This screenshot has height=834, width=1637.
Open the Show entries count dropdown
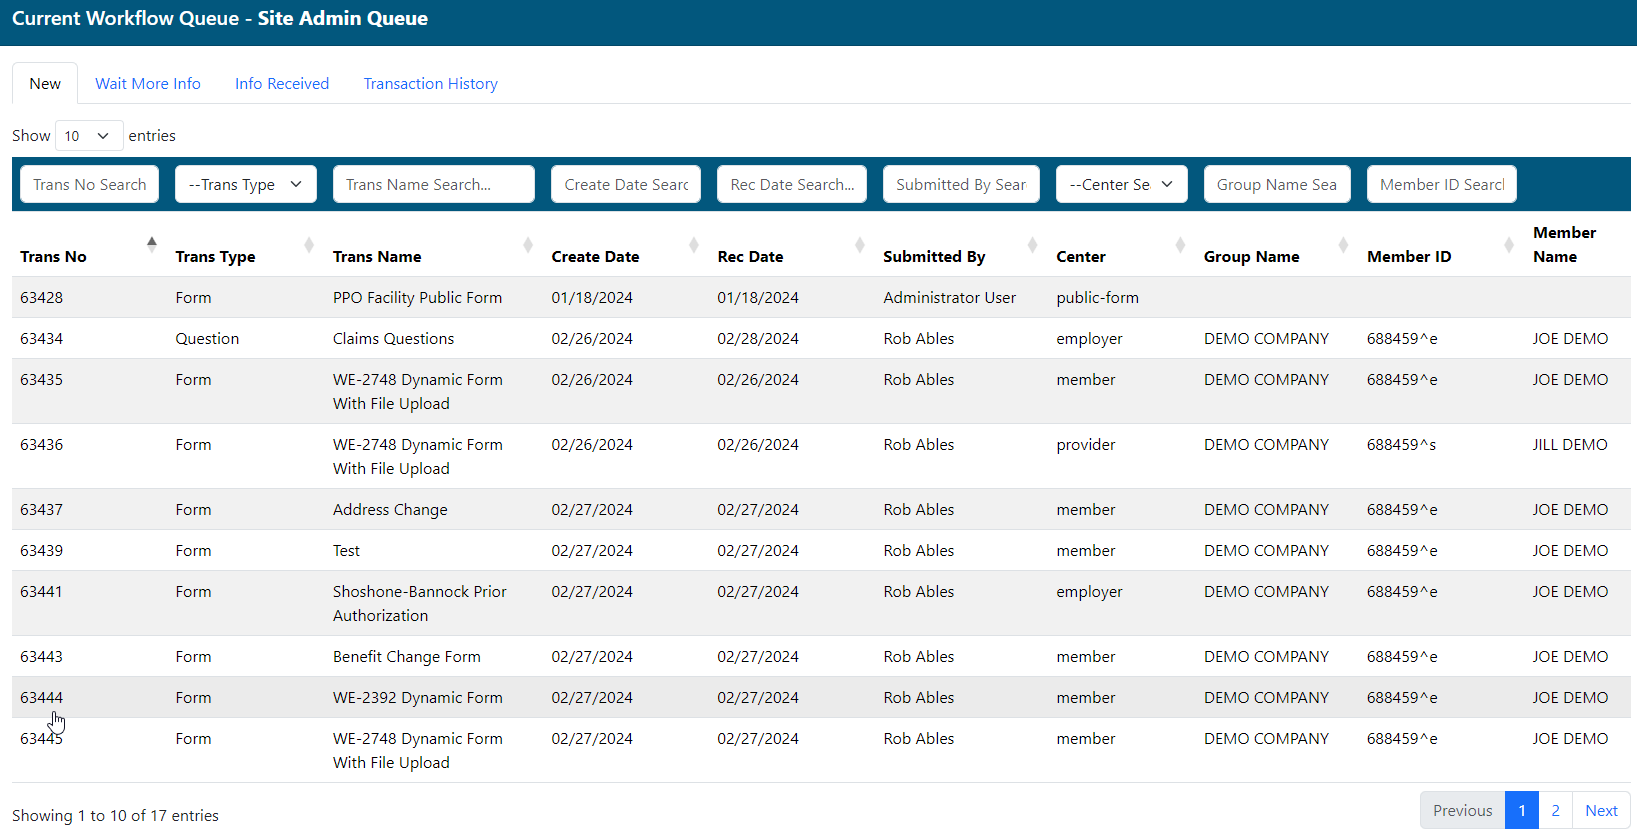89,136
